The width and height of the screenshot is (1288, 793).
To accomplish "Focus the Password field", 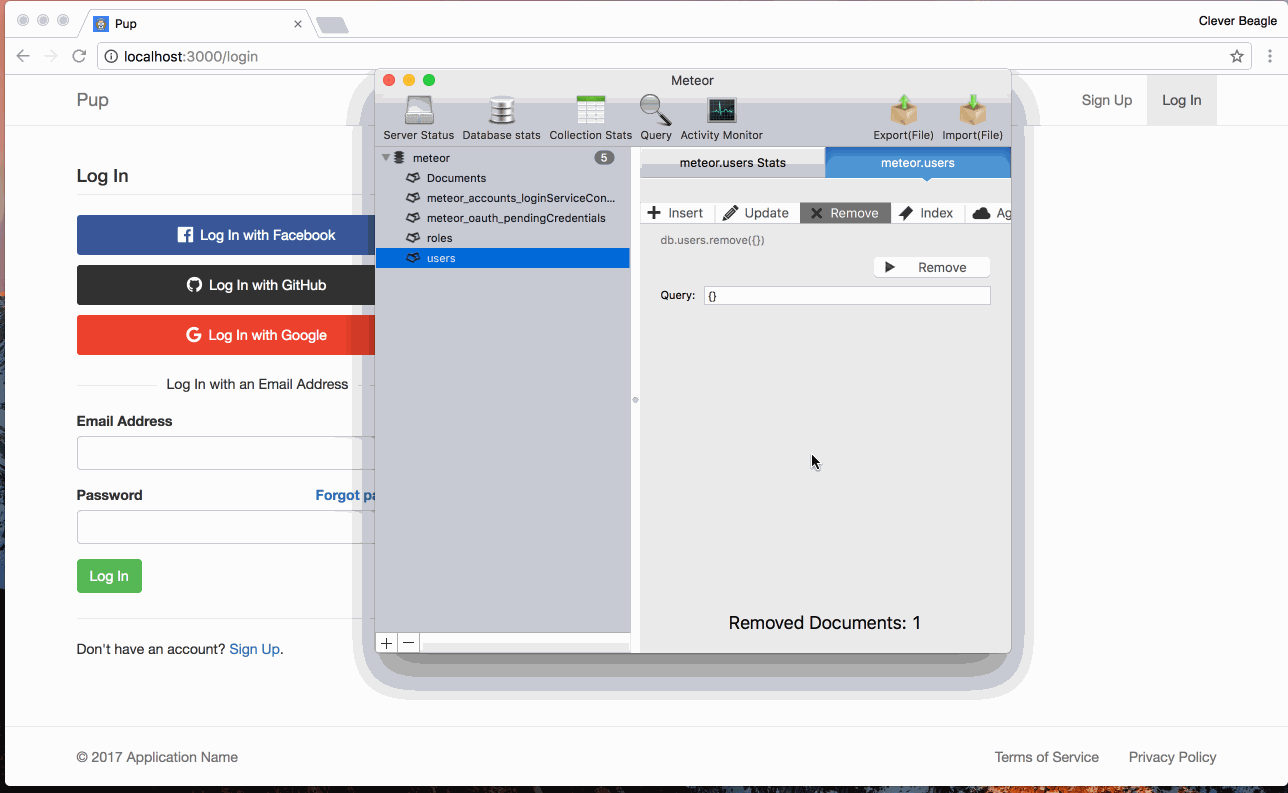I will 226,527.
